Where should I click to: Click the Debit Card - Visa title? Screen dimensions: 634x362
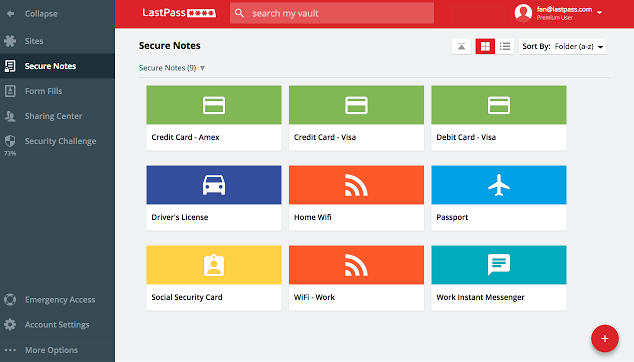(x=466, y=137)
